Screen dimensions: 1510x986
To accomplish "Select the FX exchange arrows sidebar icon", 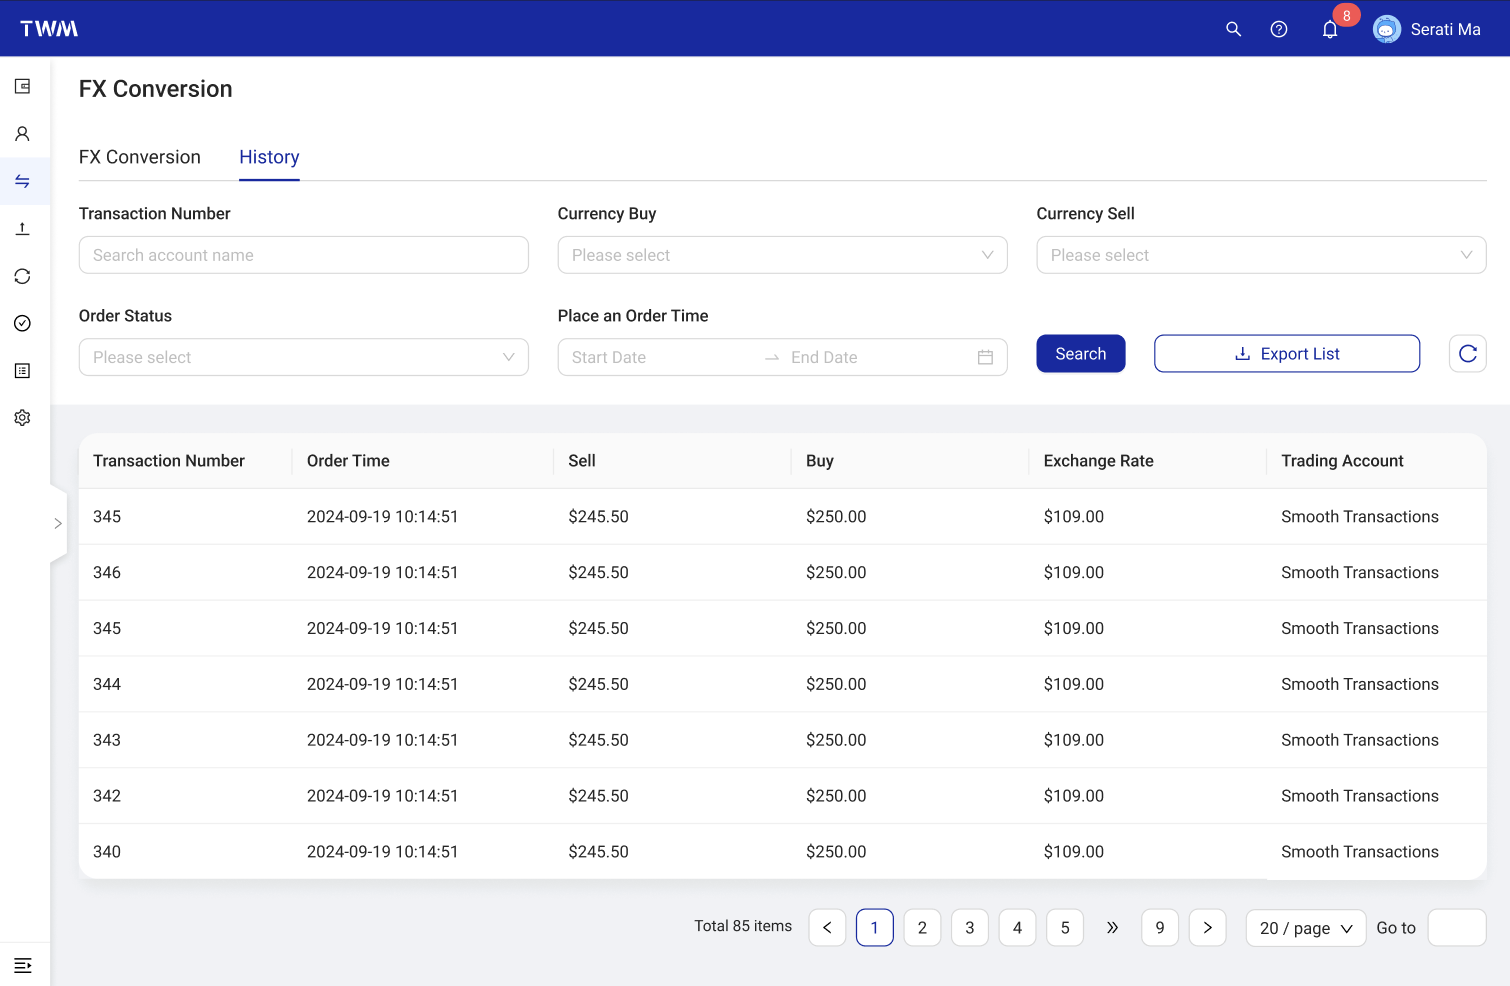I will (22, 181).
